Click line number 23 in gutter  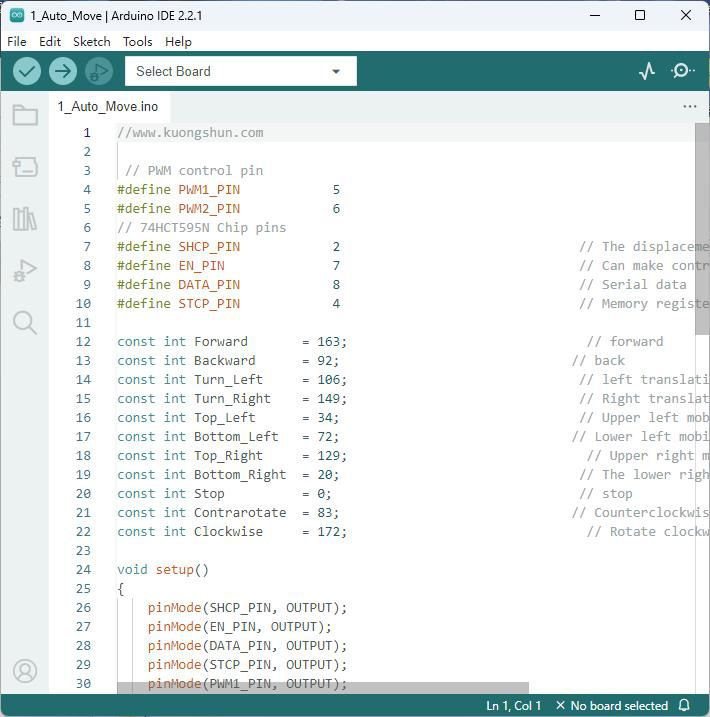click(x=83, y=551)
